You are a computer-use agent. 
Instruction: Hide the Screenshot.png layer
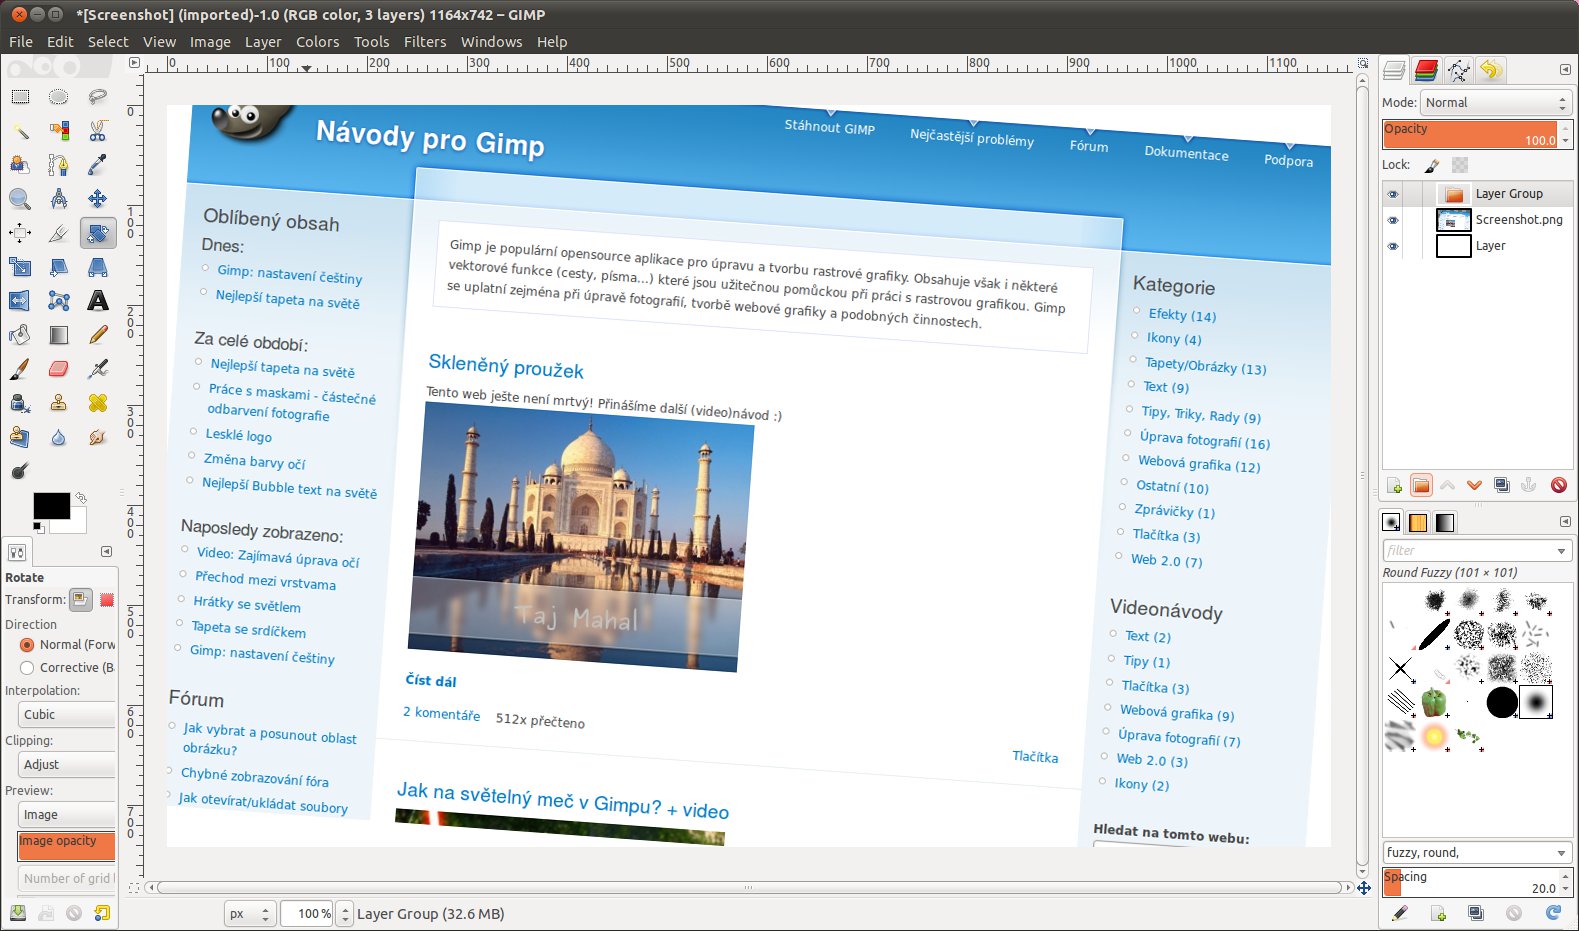click(x=1393, y=220)
